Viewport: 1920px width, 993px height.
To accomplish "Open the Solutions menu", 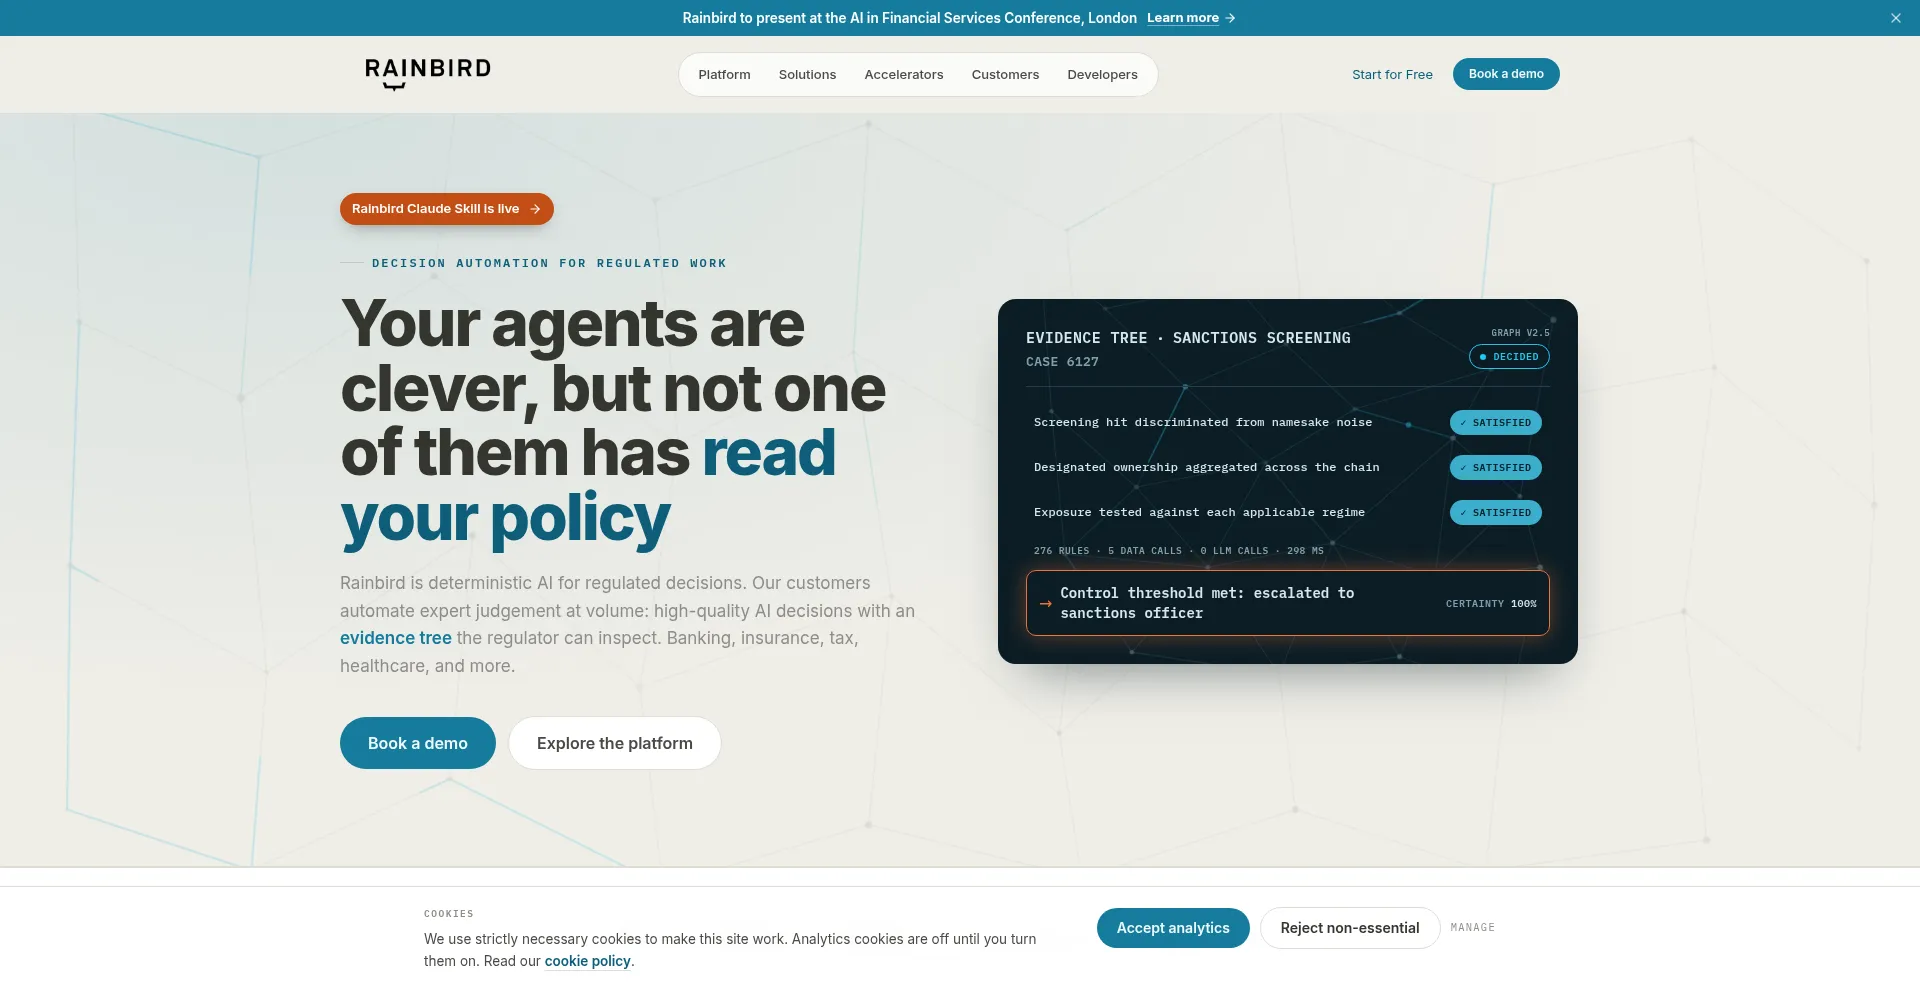I will pyautogui.click(x=807, y=75).
